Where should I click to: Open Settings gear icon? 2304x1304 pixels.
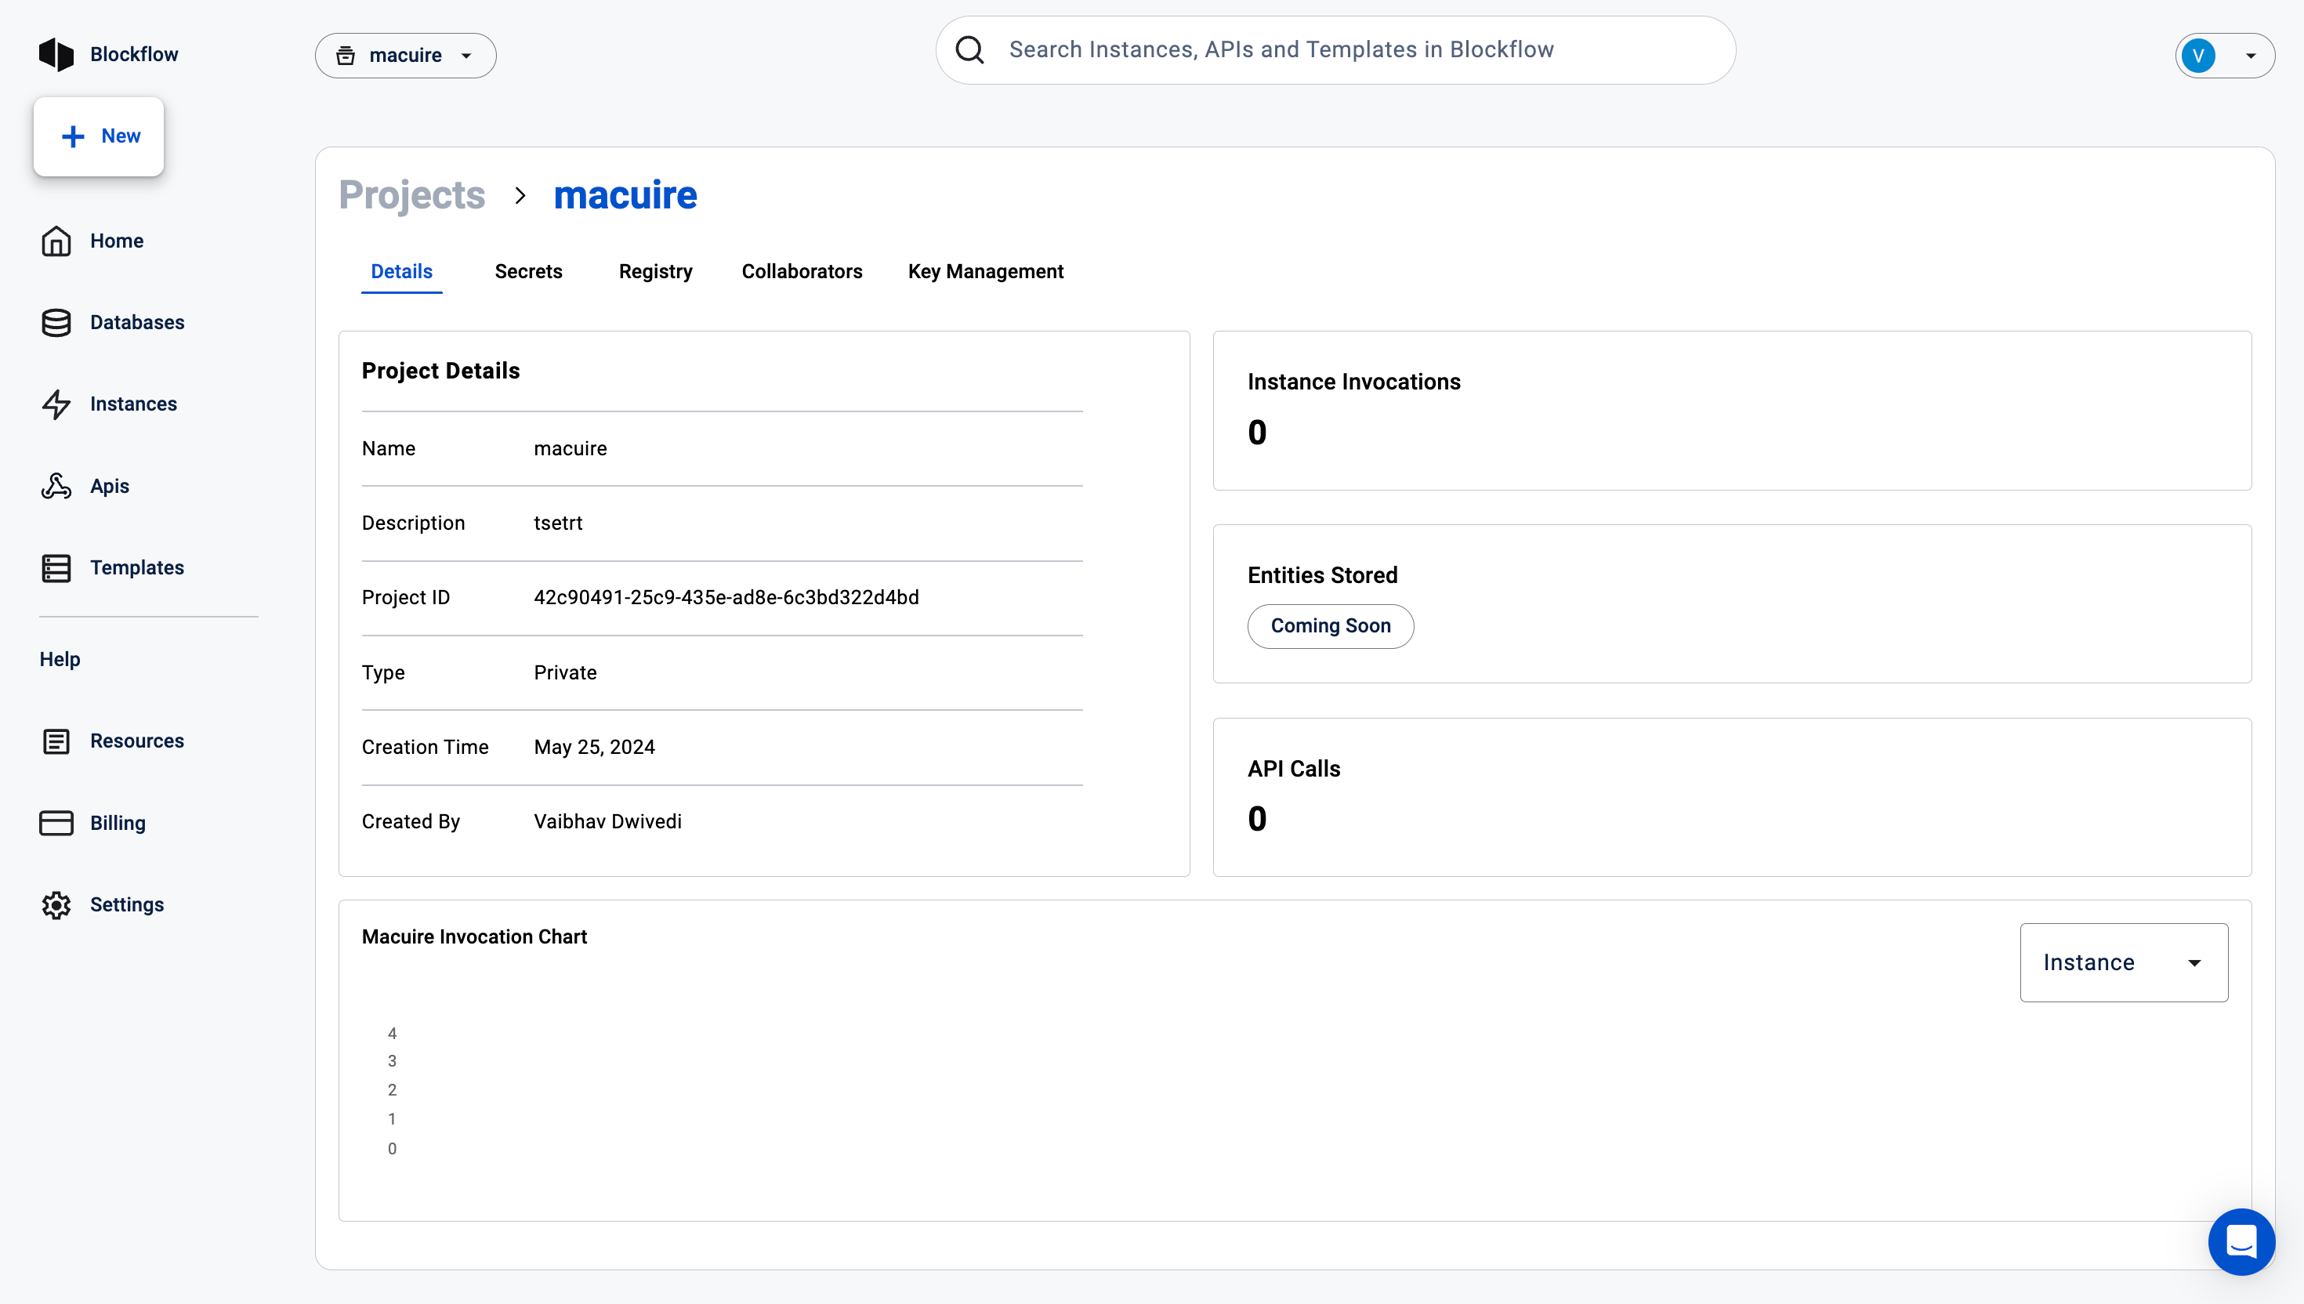click(x=56, y=905)
